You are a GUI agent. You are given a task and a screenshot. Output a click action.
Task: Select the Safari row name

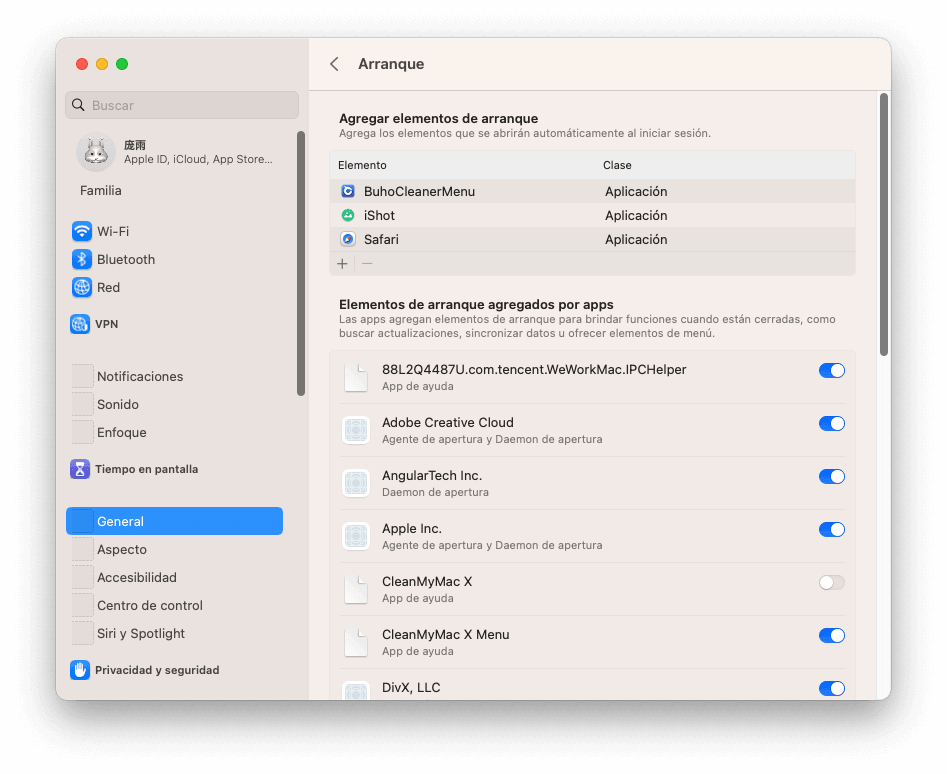click(x=381, y=240)
